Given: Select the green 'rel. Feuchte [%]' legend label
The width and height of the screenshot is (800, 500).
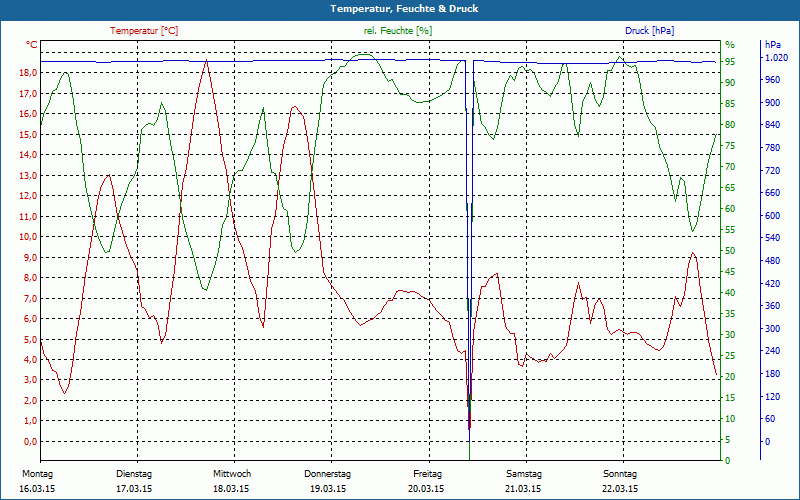Looking at the screenshot, I should (x=397, y=31).
